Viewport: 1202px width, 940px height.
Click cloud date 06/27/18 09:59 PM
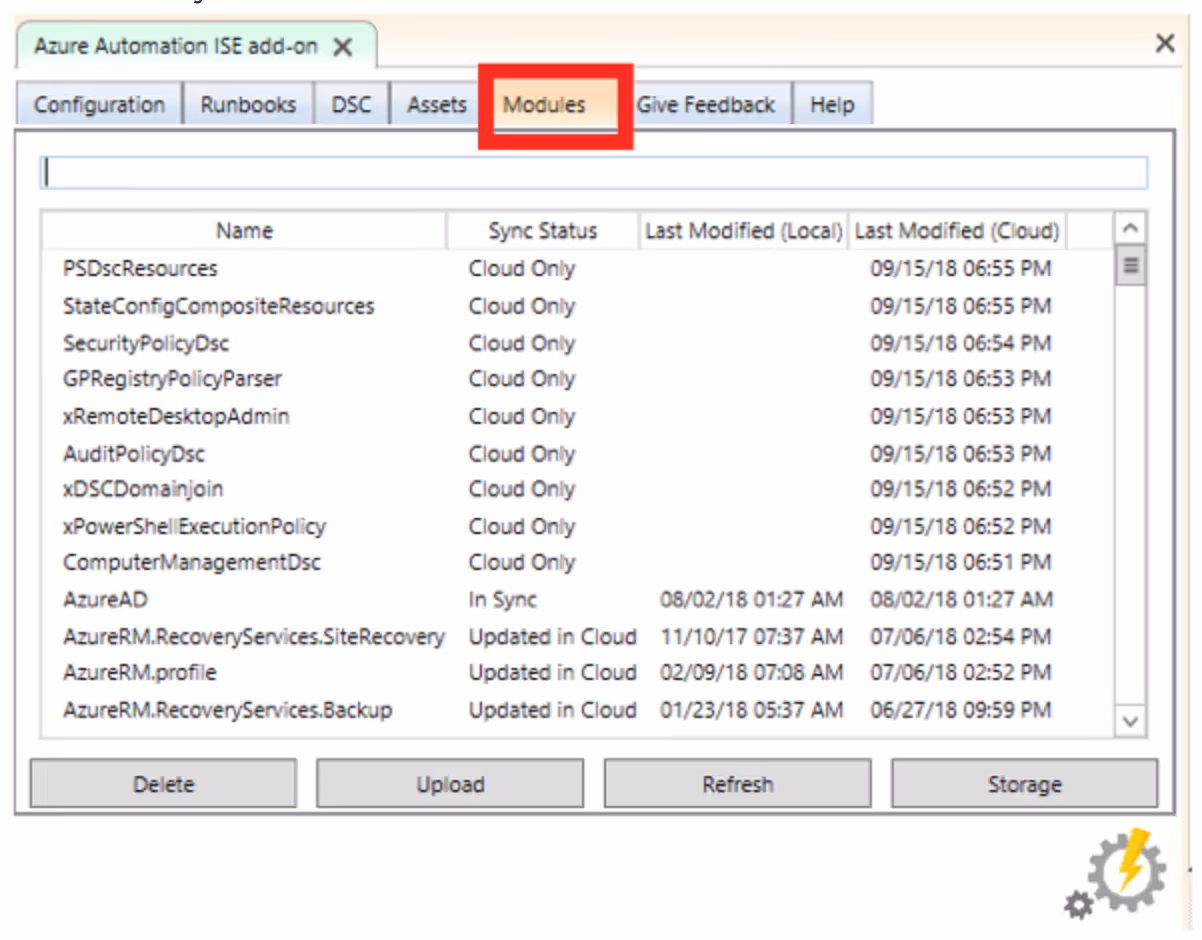tap(961, 710)
